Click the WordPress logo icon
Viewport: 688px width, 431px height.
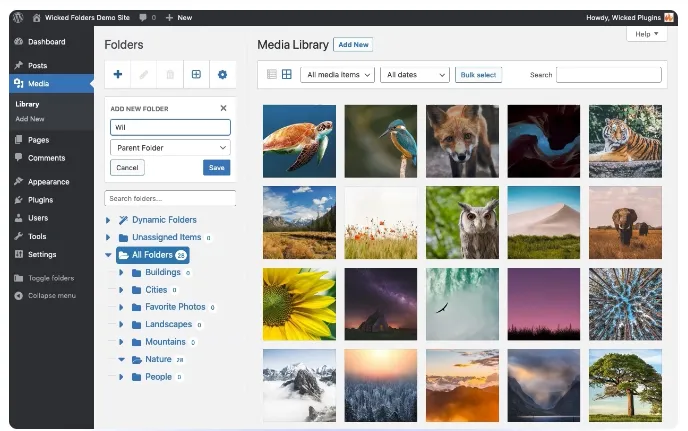point(18,18)
